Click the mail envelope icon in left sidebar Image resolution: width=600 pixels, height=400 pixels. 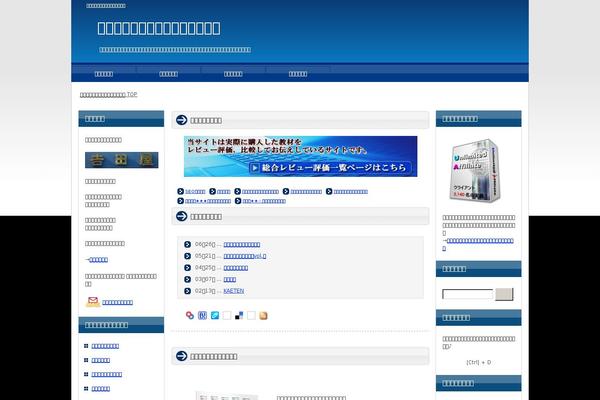click(93, 302)
